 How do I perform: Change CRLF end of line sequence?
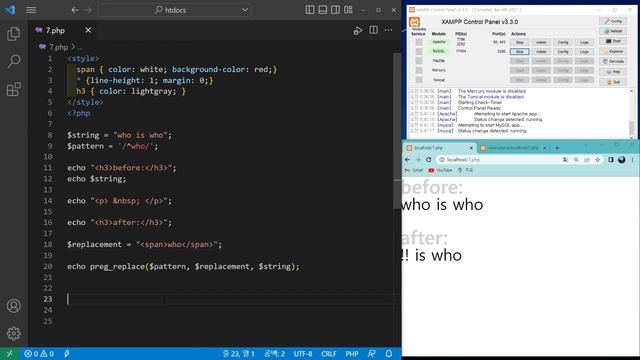329,353
